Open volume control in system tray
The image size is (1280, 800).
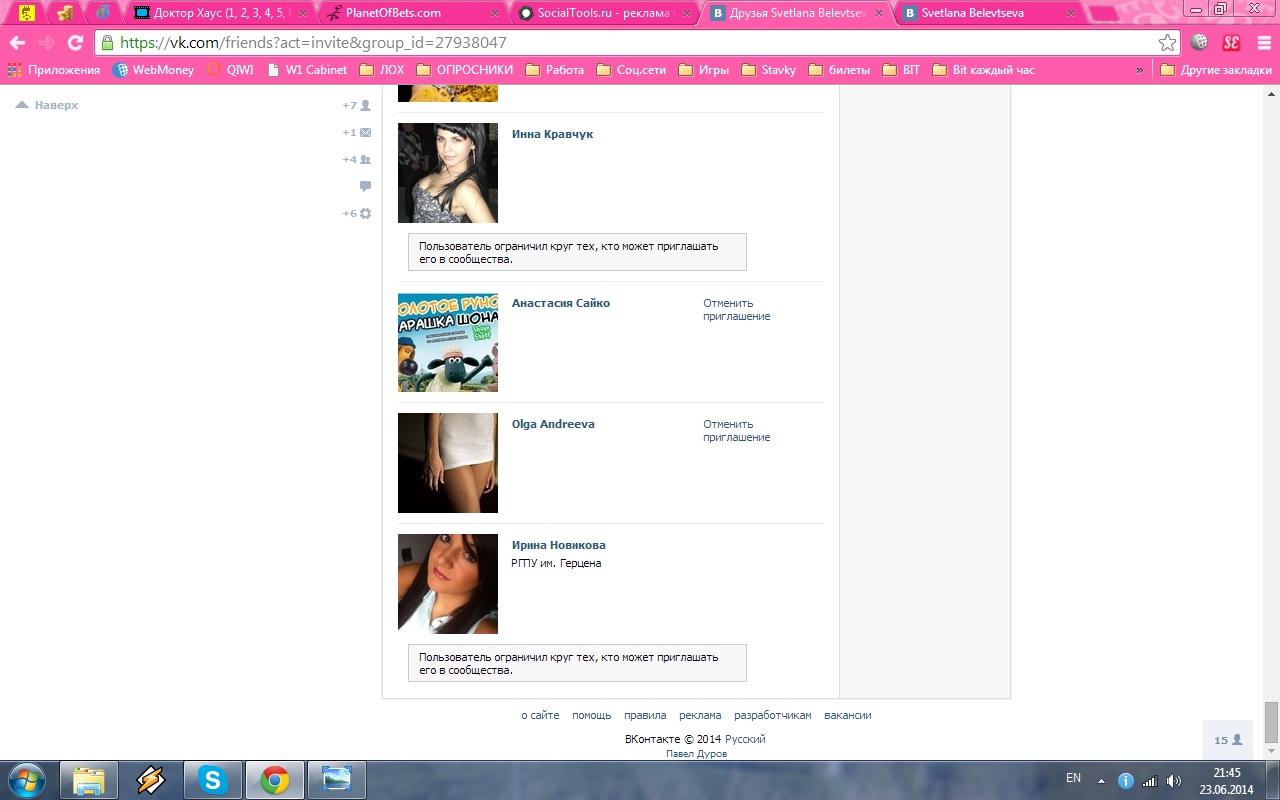pyautogui.click(x=1174, y=781)
